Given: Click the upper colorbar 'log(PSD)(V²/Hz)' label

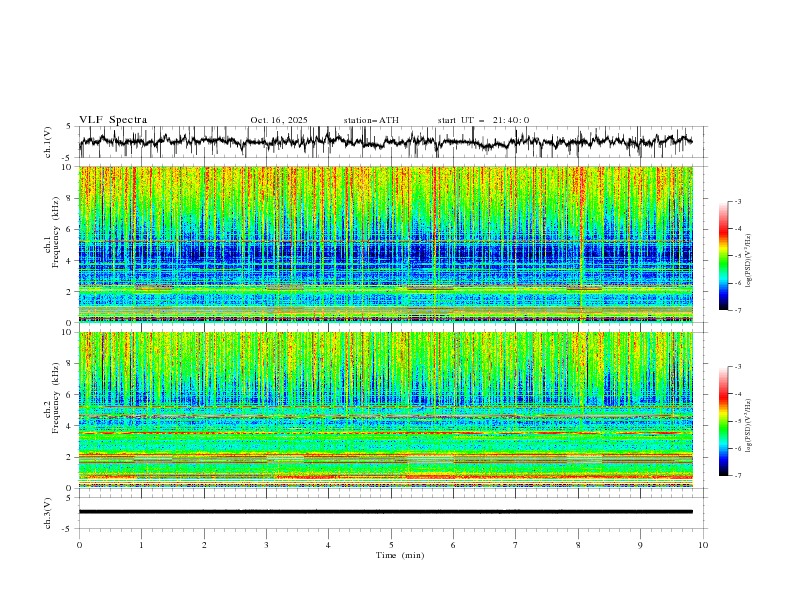Looking at the screenshot, I should coord(749,261).
